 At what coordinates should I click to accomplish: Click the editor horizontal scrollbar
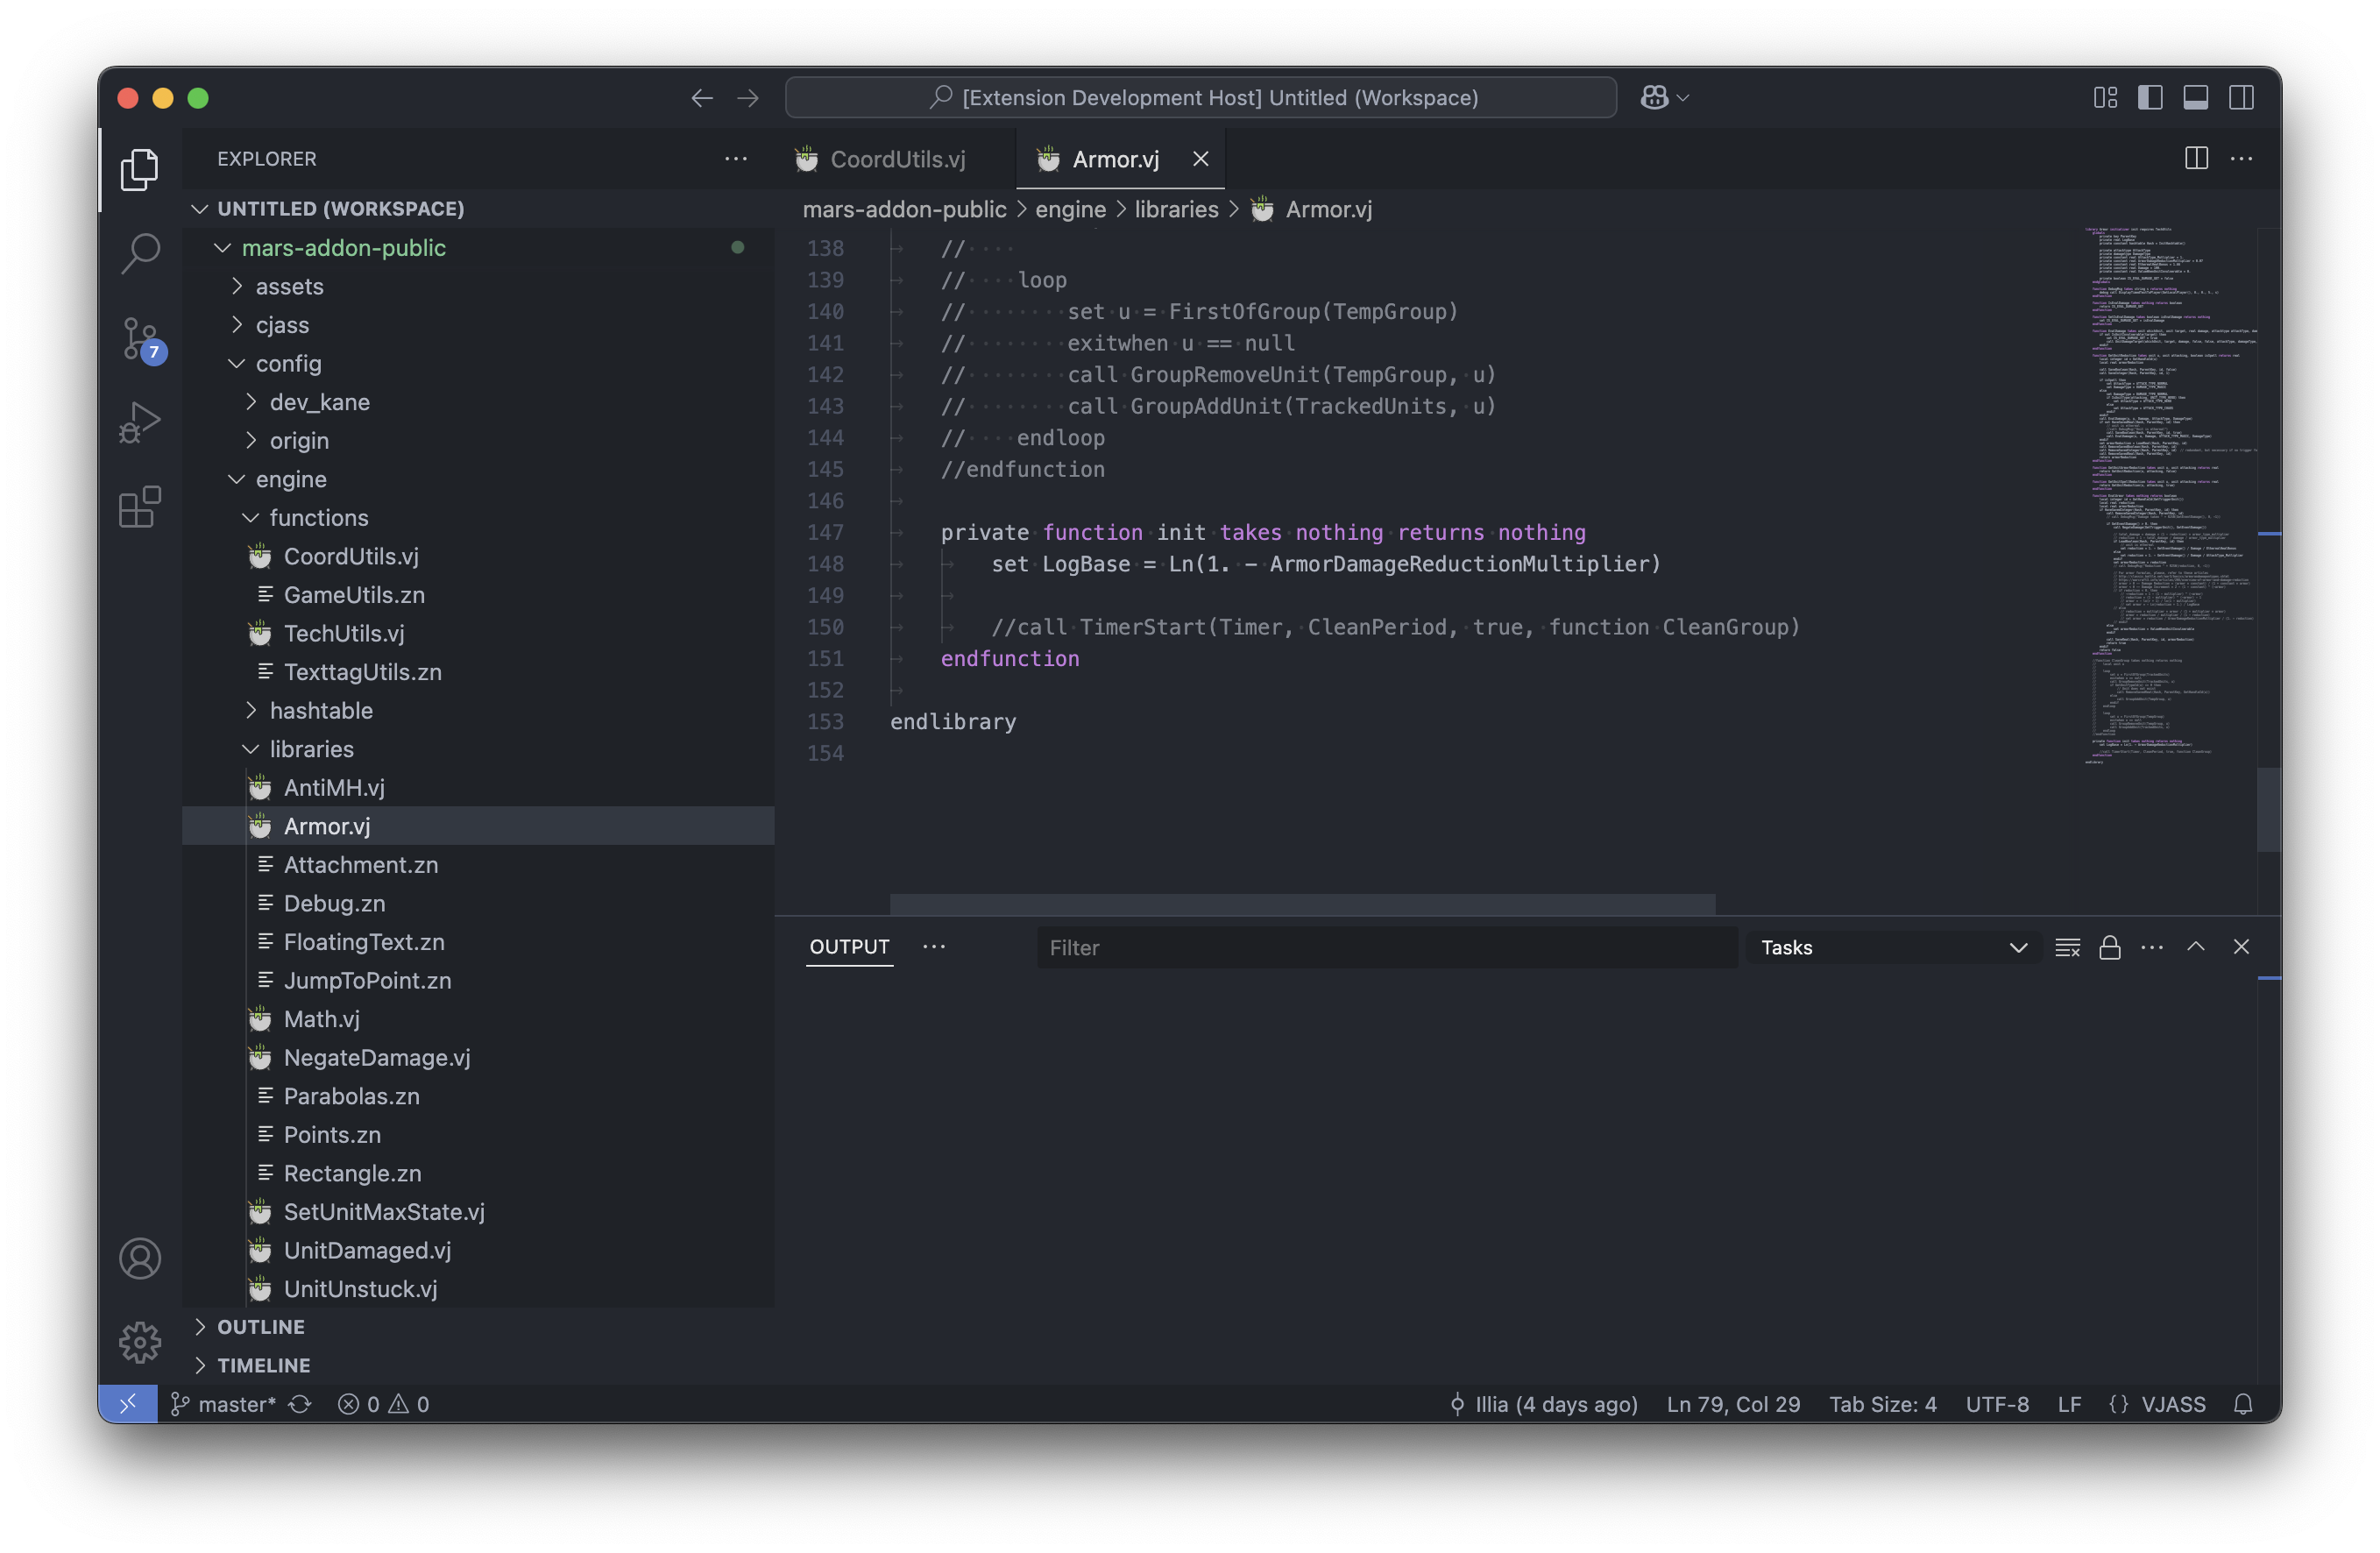(x=1302, y=904)
